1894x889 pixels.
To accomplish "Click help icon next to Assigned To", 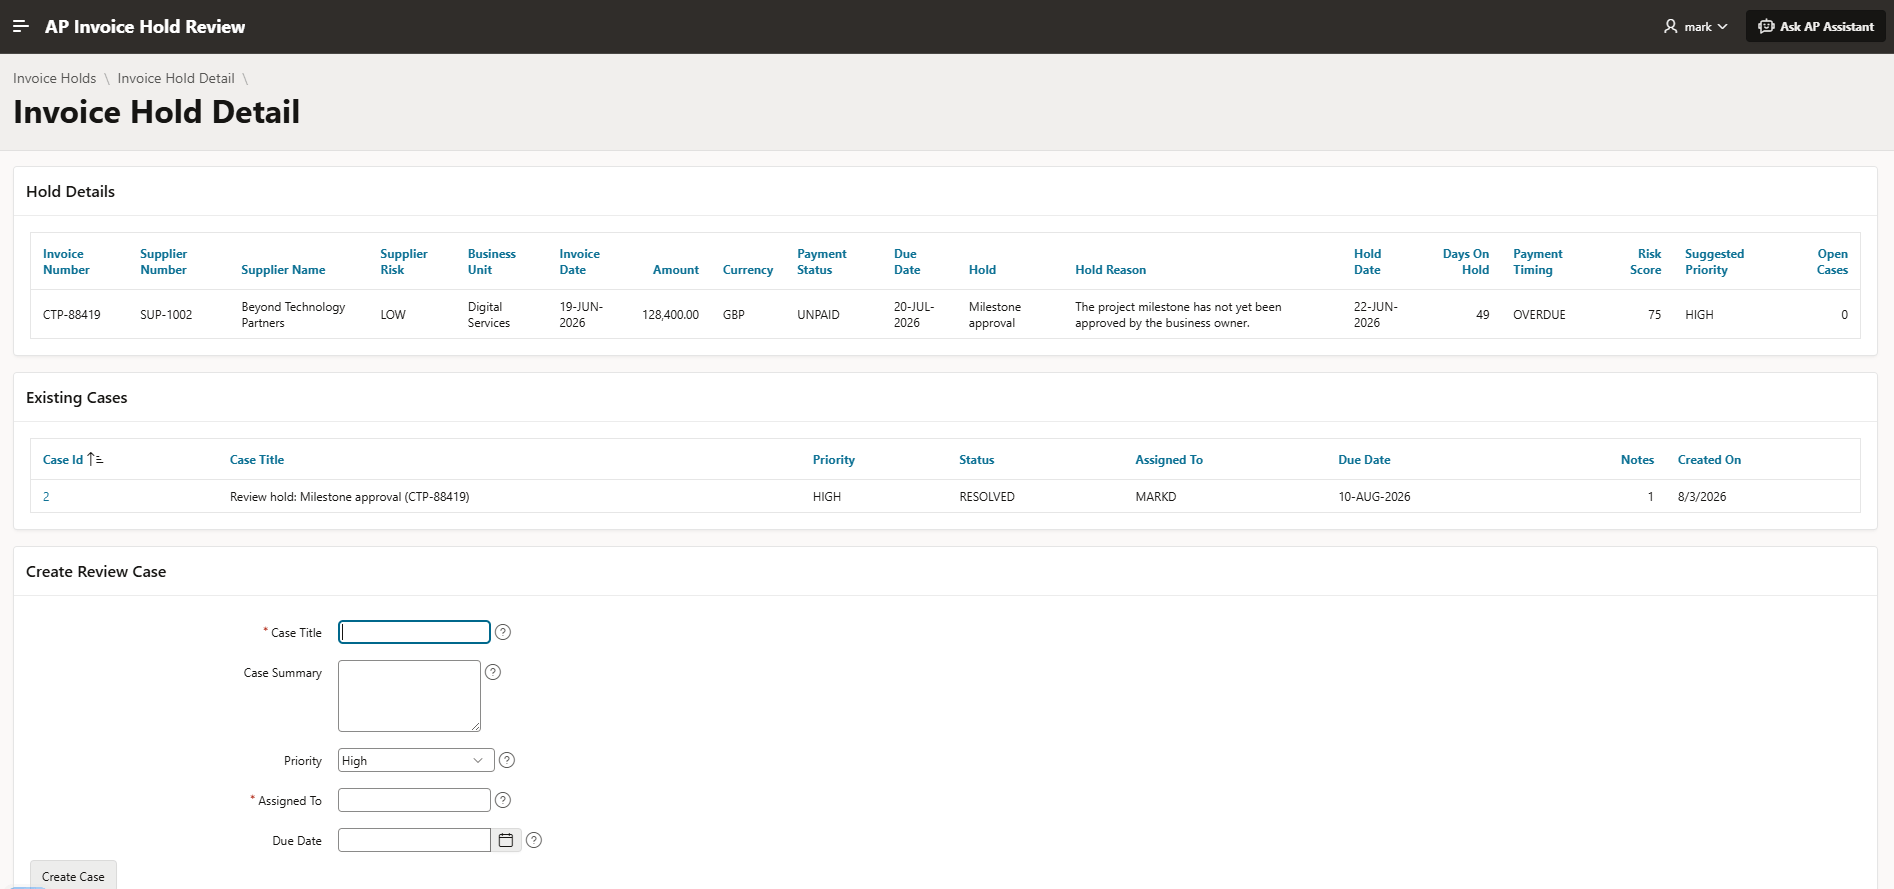I will (x=503, y=800).
